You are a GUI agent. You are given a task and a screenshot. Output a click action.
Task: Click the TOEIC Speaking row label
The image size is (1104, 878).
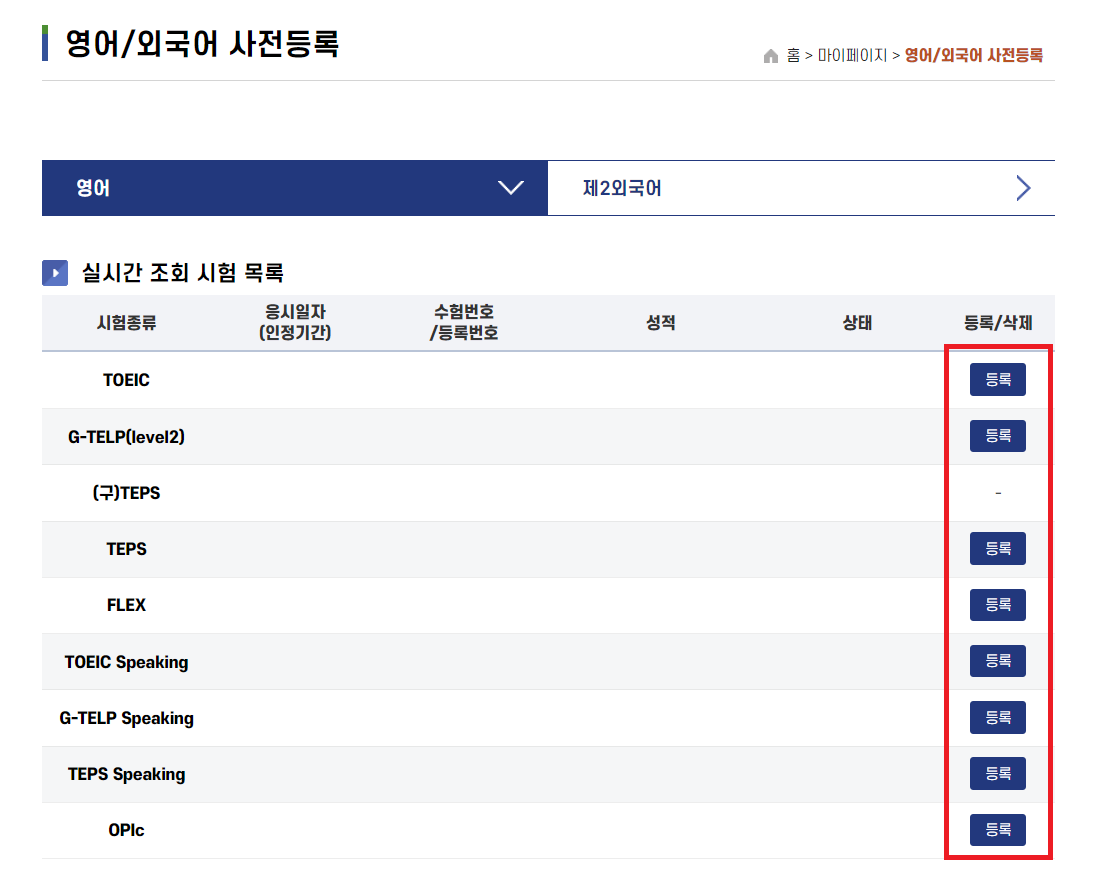[x=126, y=662]
